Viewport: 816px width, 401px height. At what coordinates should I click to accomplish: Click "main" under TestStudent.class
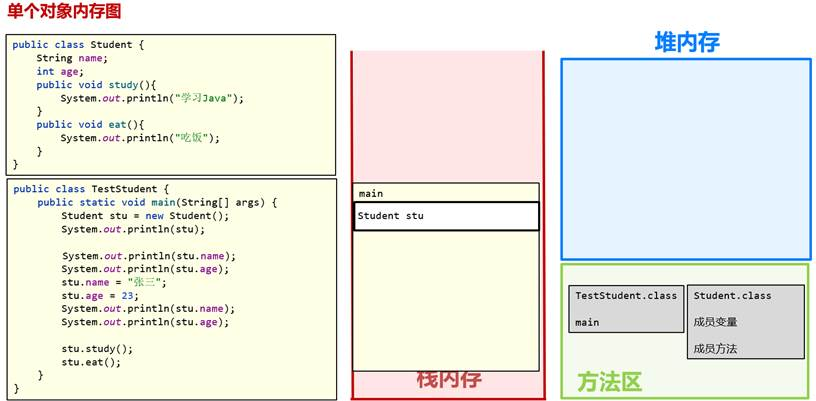(587, 322)
